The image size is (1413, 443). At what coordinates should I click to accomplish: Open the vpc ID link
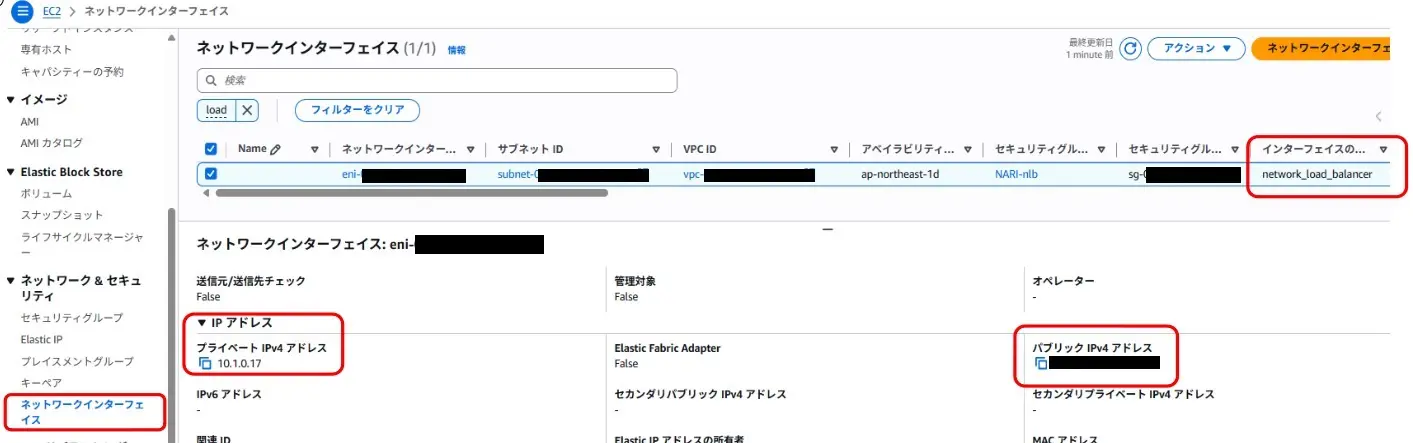click(x=748, y=174)
